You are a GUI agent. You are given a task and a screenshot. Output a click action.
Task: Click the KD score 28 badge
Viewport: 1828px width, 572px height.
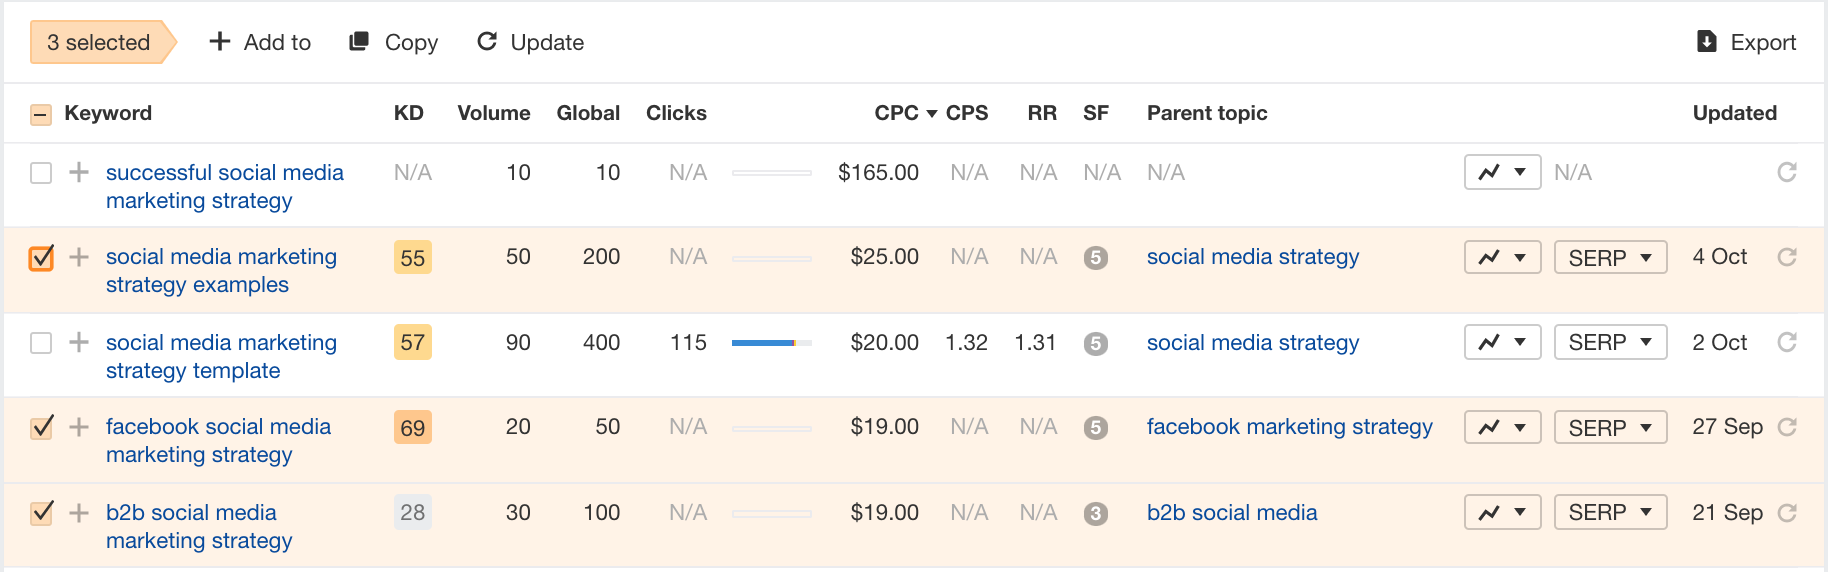412,513
